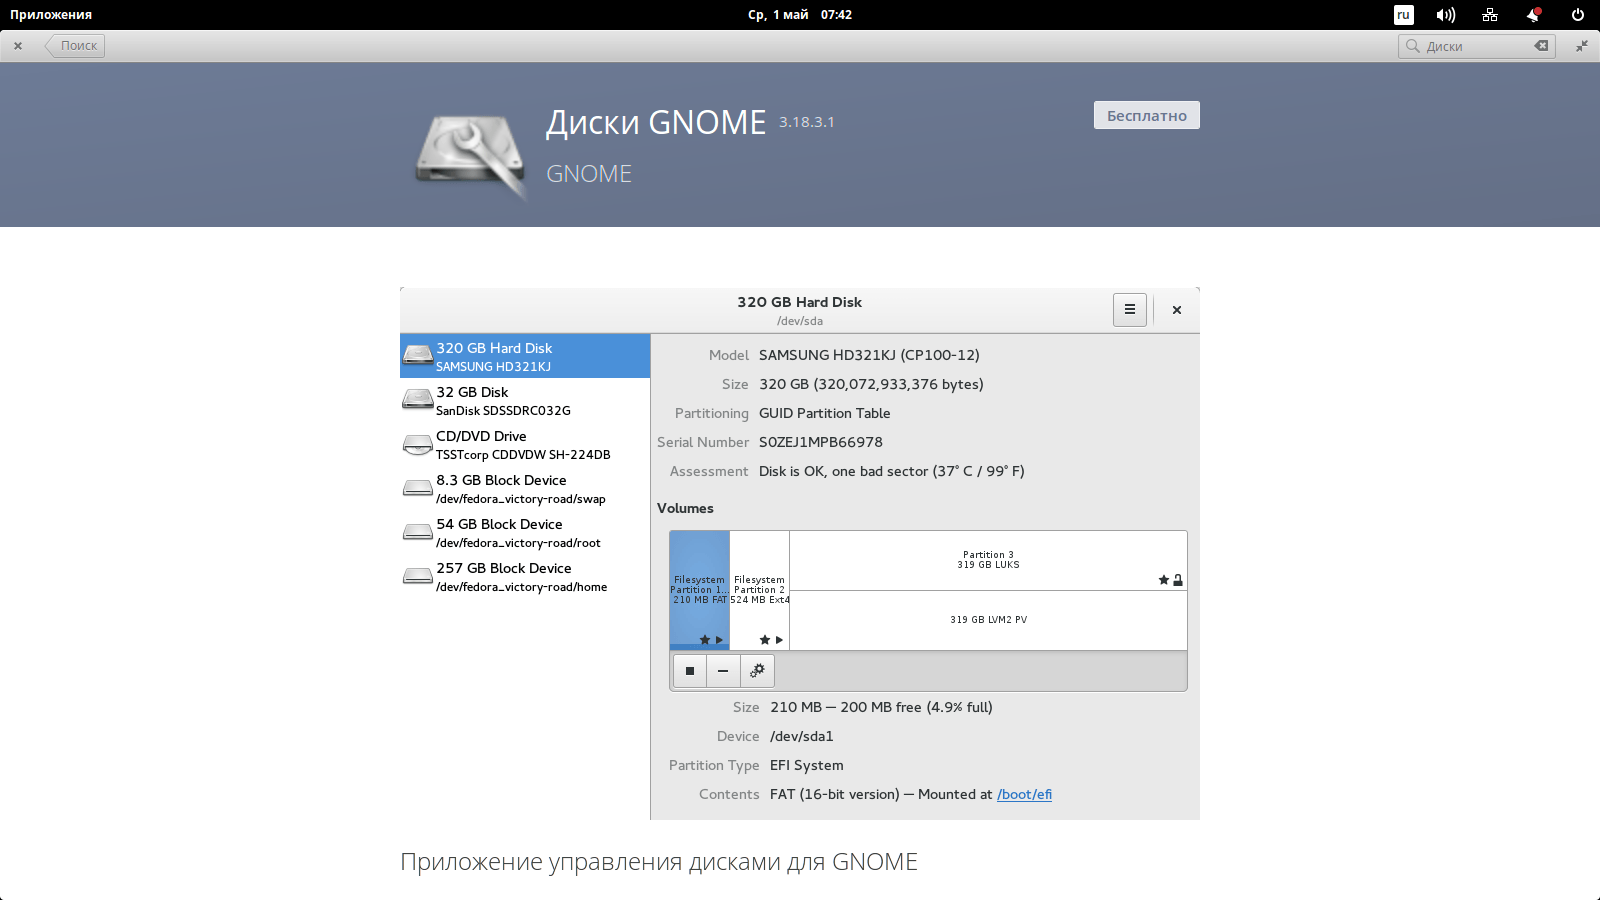Image resolution: width=1600 pixels, height=900 pixels.
Task: Clear the Диски search text icon
Action: 1541,46
